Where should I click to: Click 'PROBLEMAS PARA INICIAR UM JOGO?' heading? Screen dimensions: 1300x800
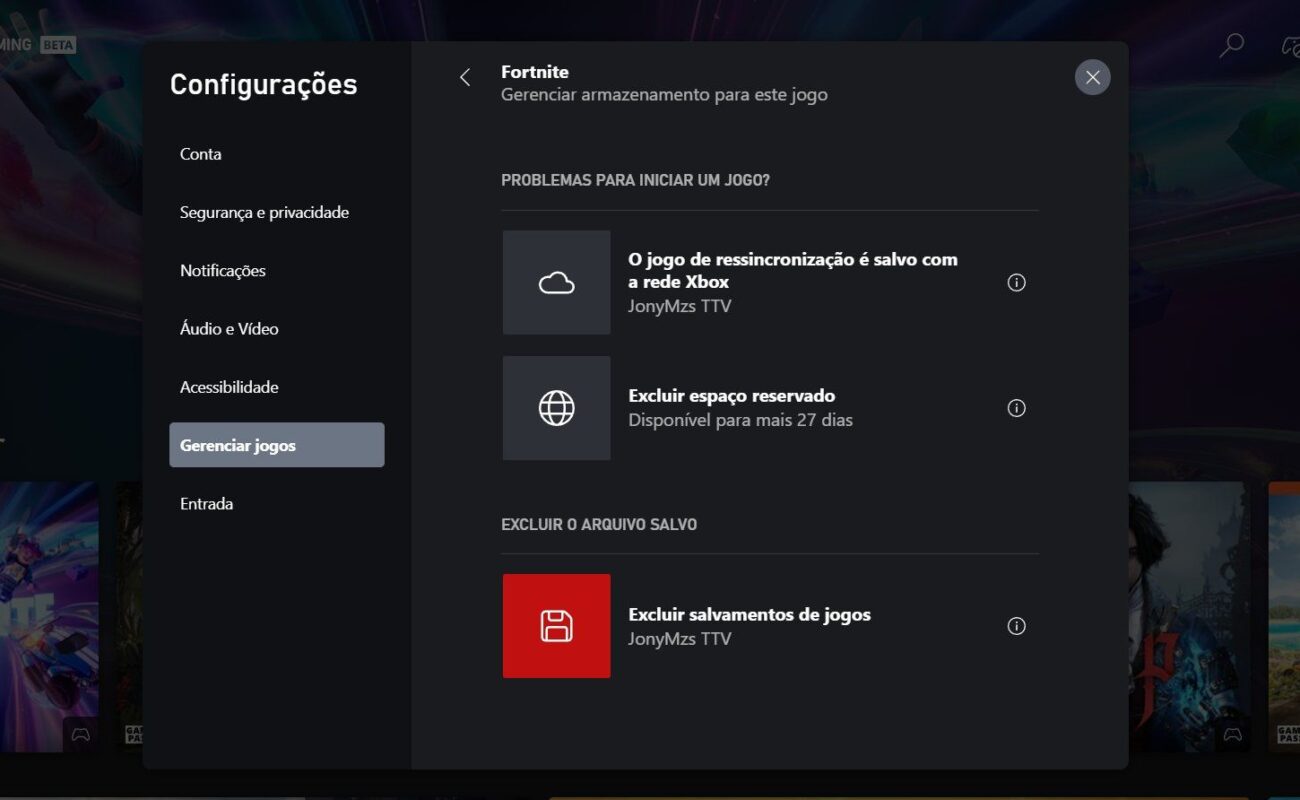point(635,180)
